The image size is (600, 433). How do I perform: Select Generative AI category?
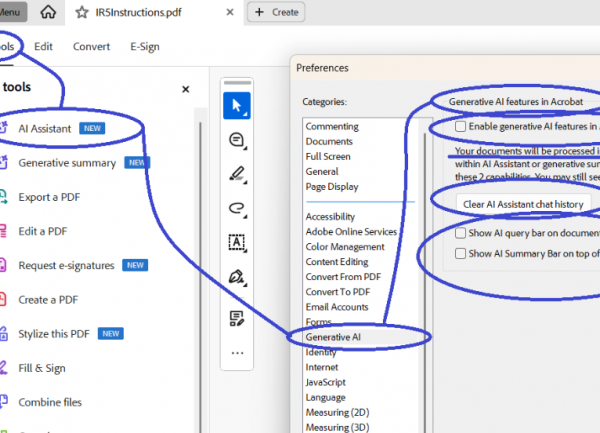point(333,337)
